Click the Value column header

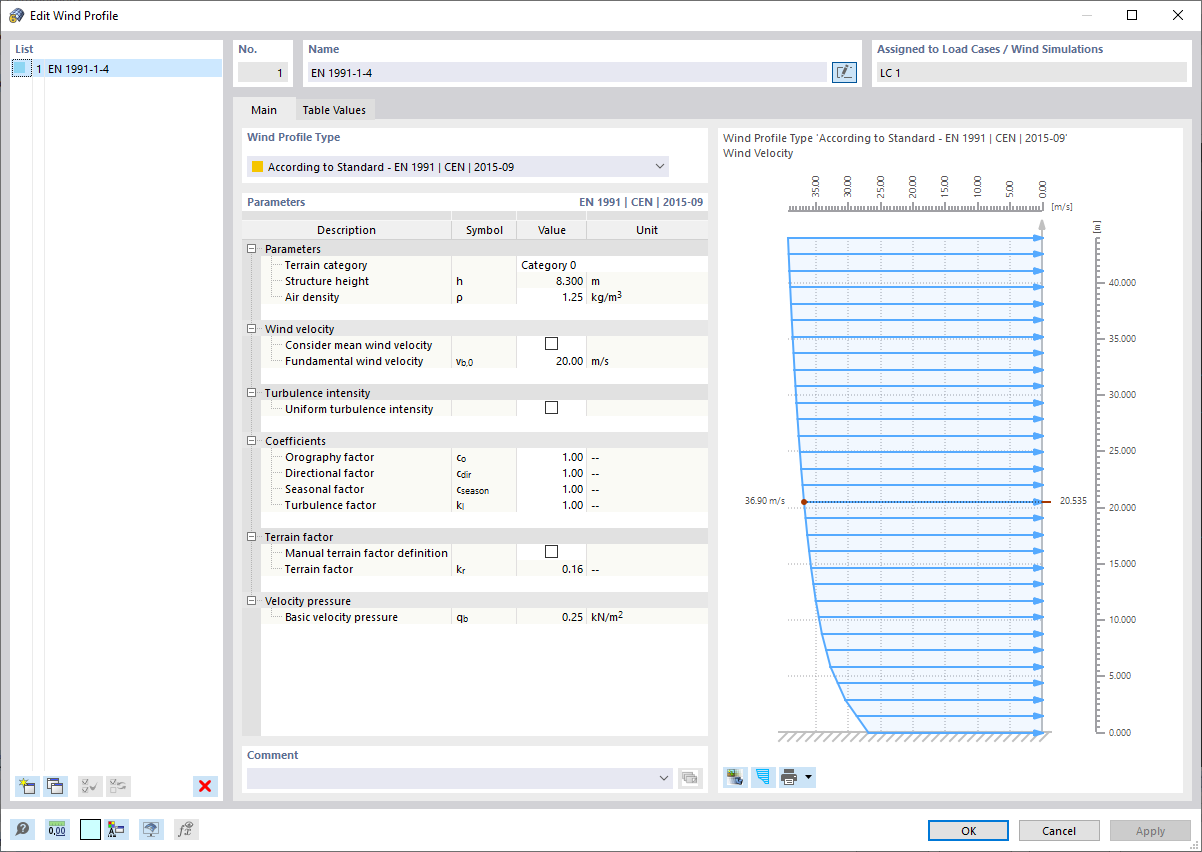pos(551,230)
